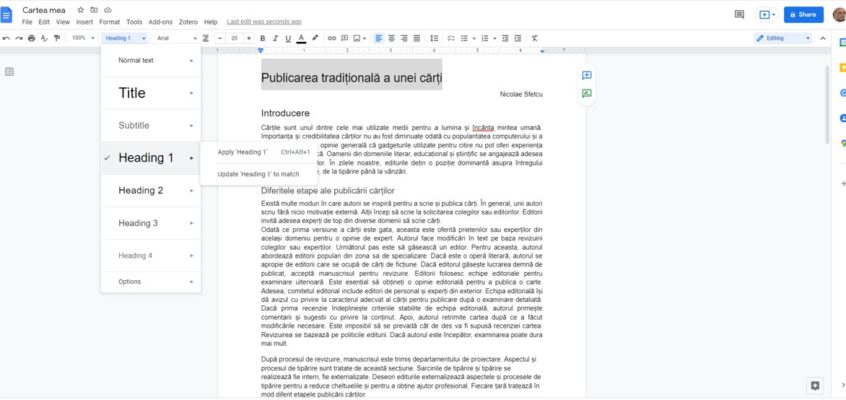Open the Heading 1 styles dropdown
The image size is (846, 400).
tap(125, 38)
